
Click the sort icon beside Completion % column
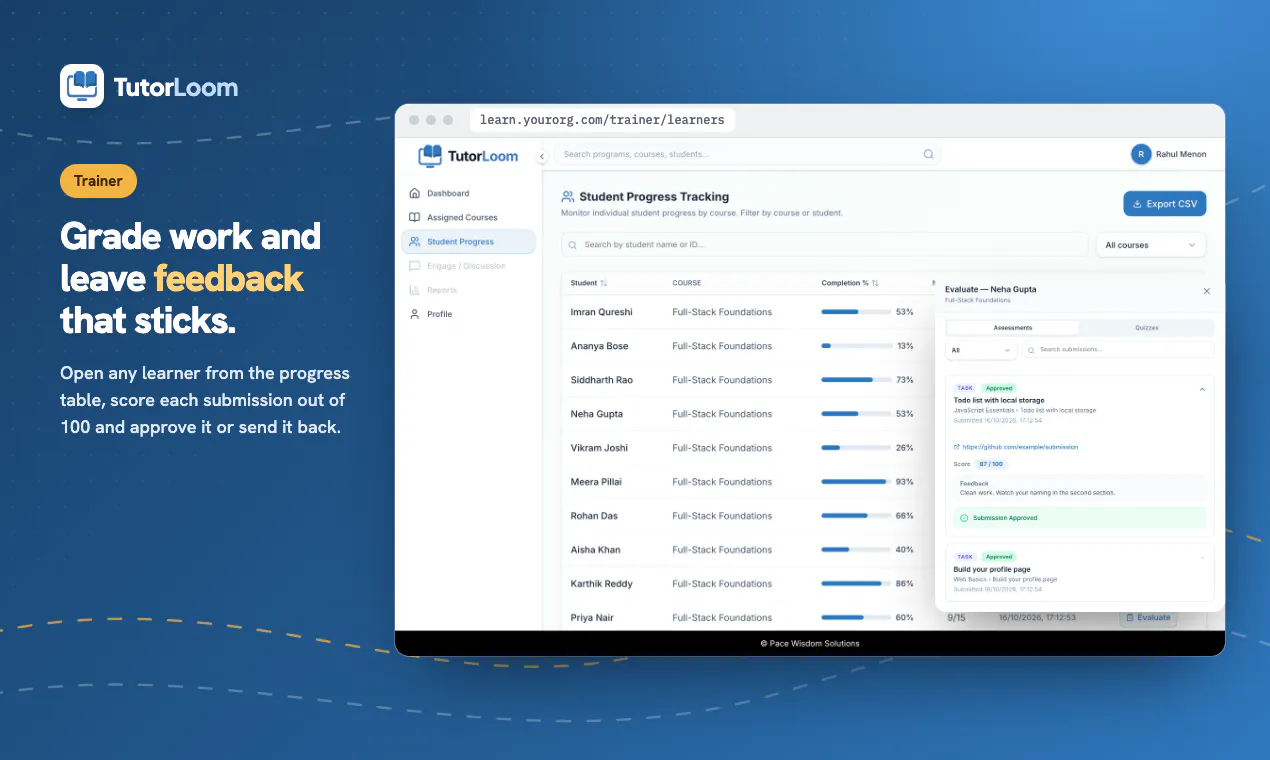click(876, 283)
